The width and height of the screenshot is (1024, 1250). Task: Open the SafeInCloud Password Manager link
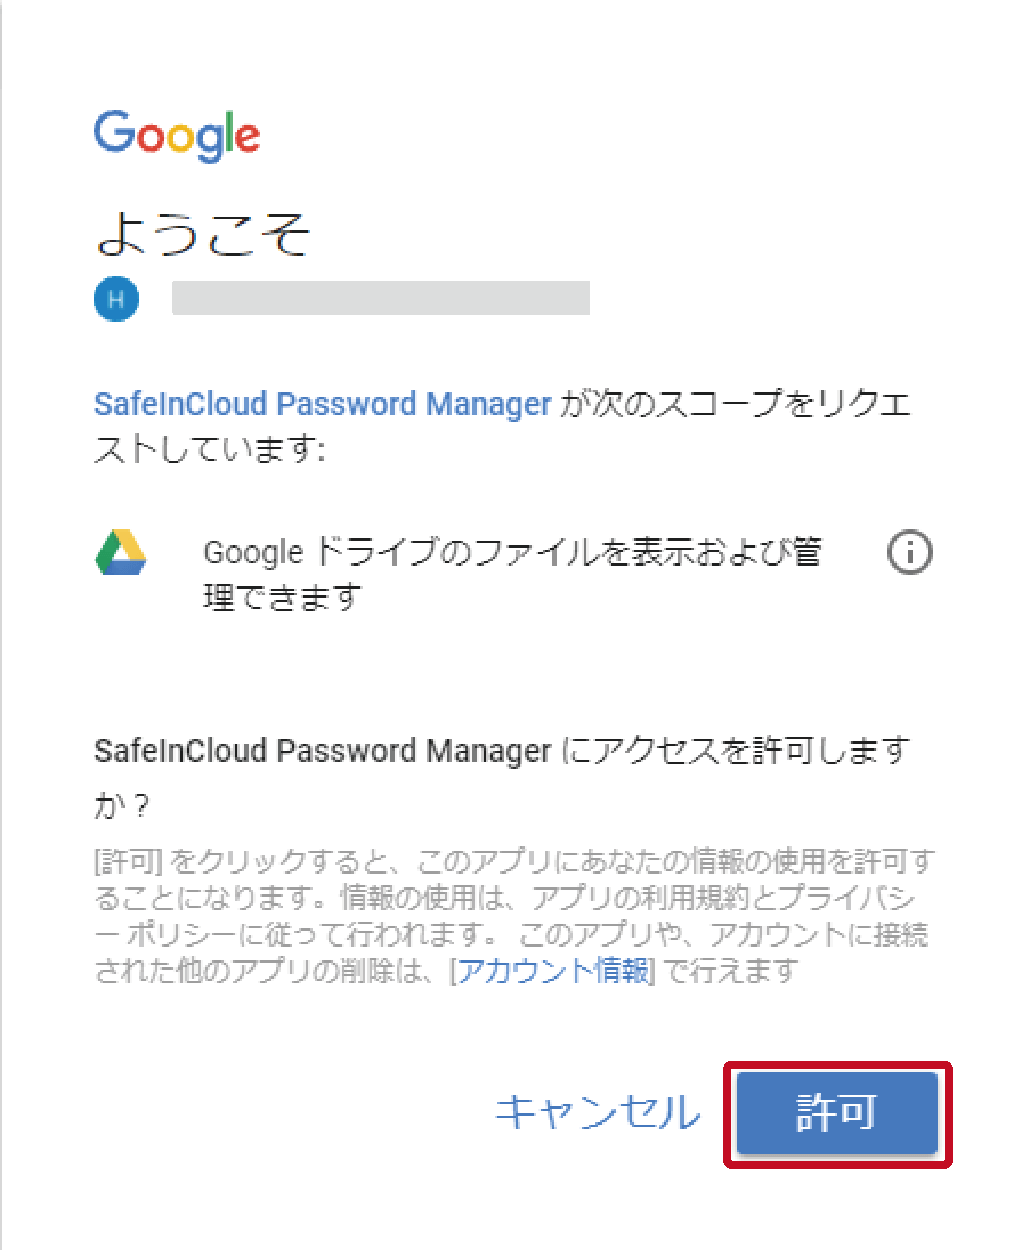(x=321, y=403)
